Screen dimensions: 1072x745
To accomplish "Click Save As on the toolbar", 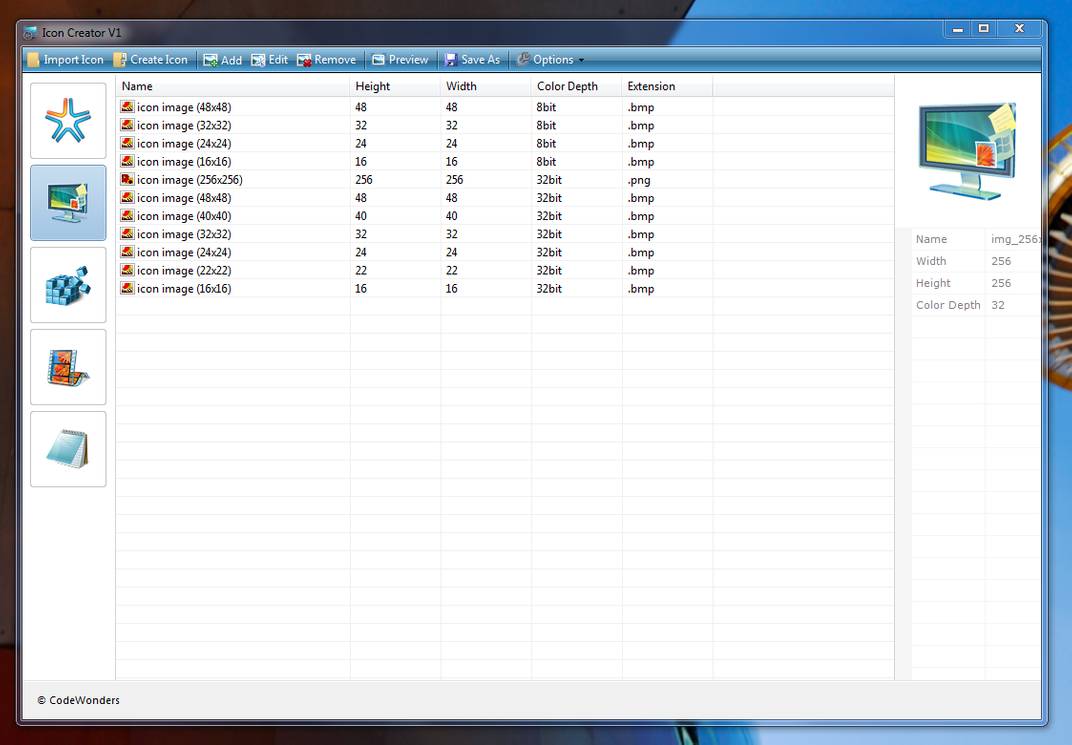I will click(472, 59).
